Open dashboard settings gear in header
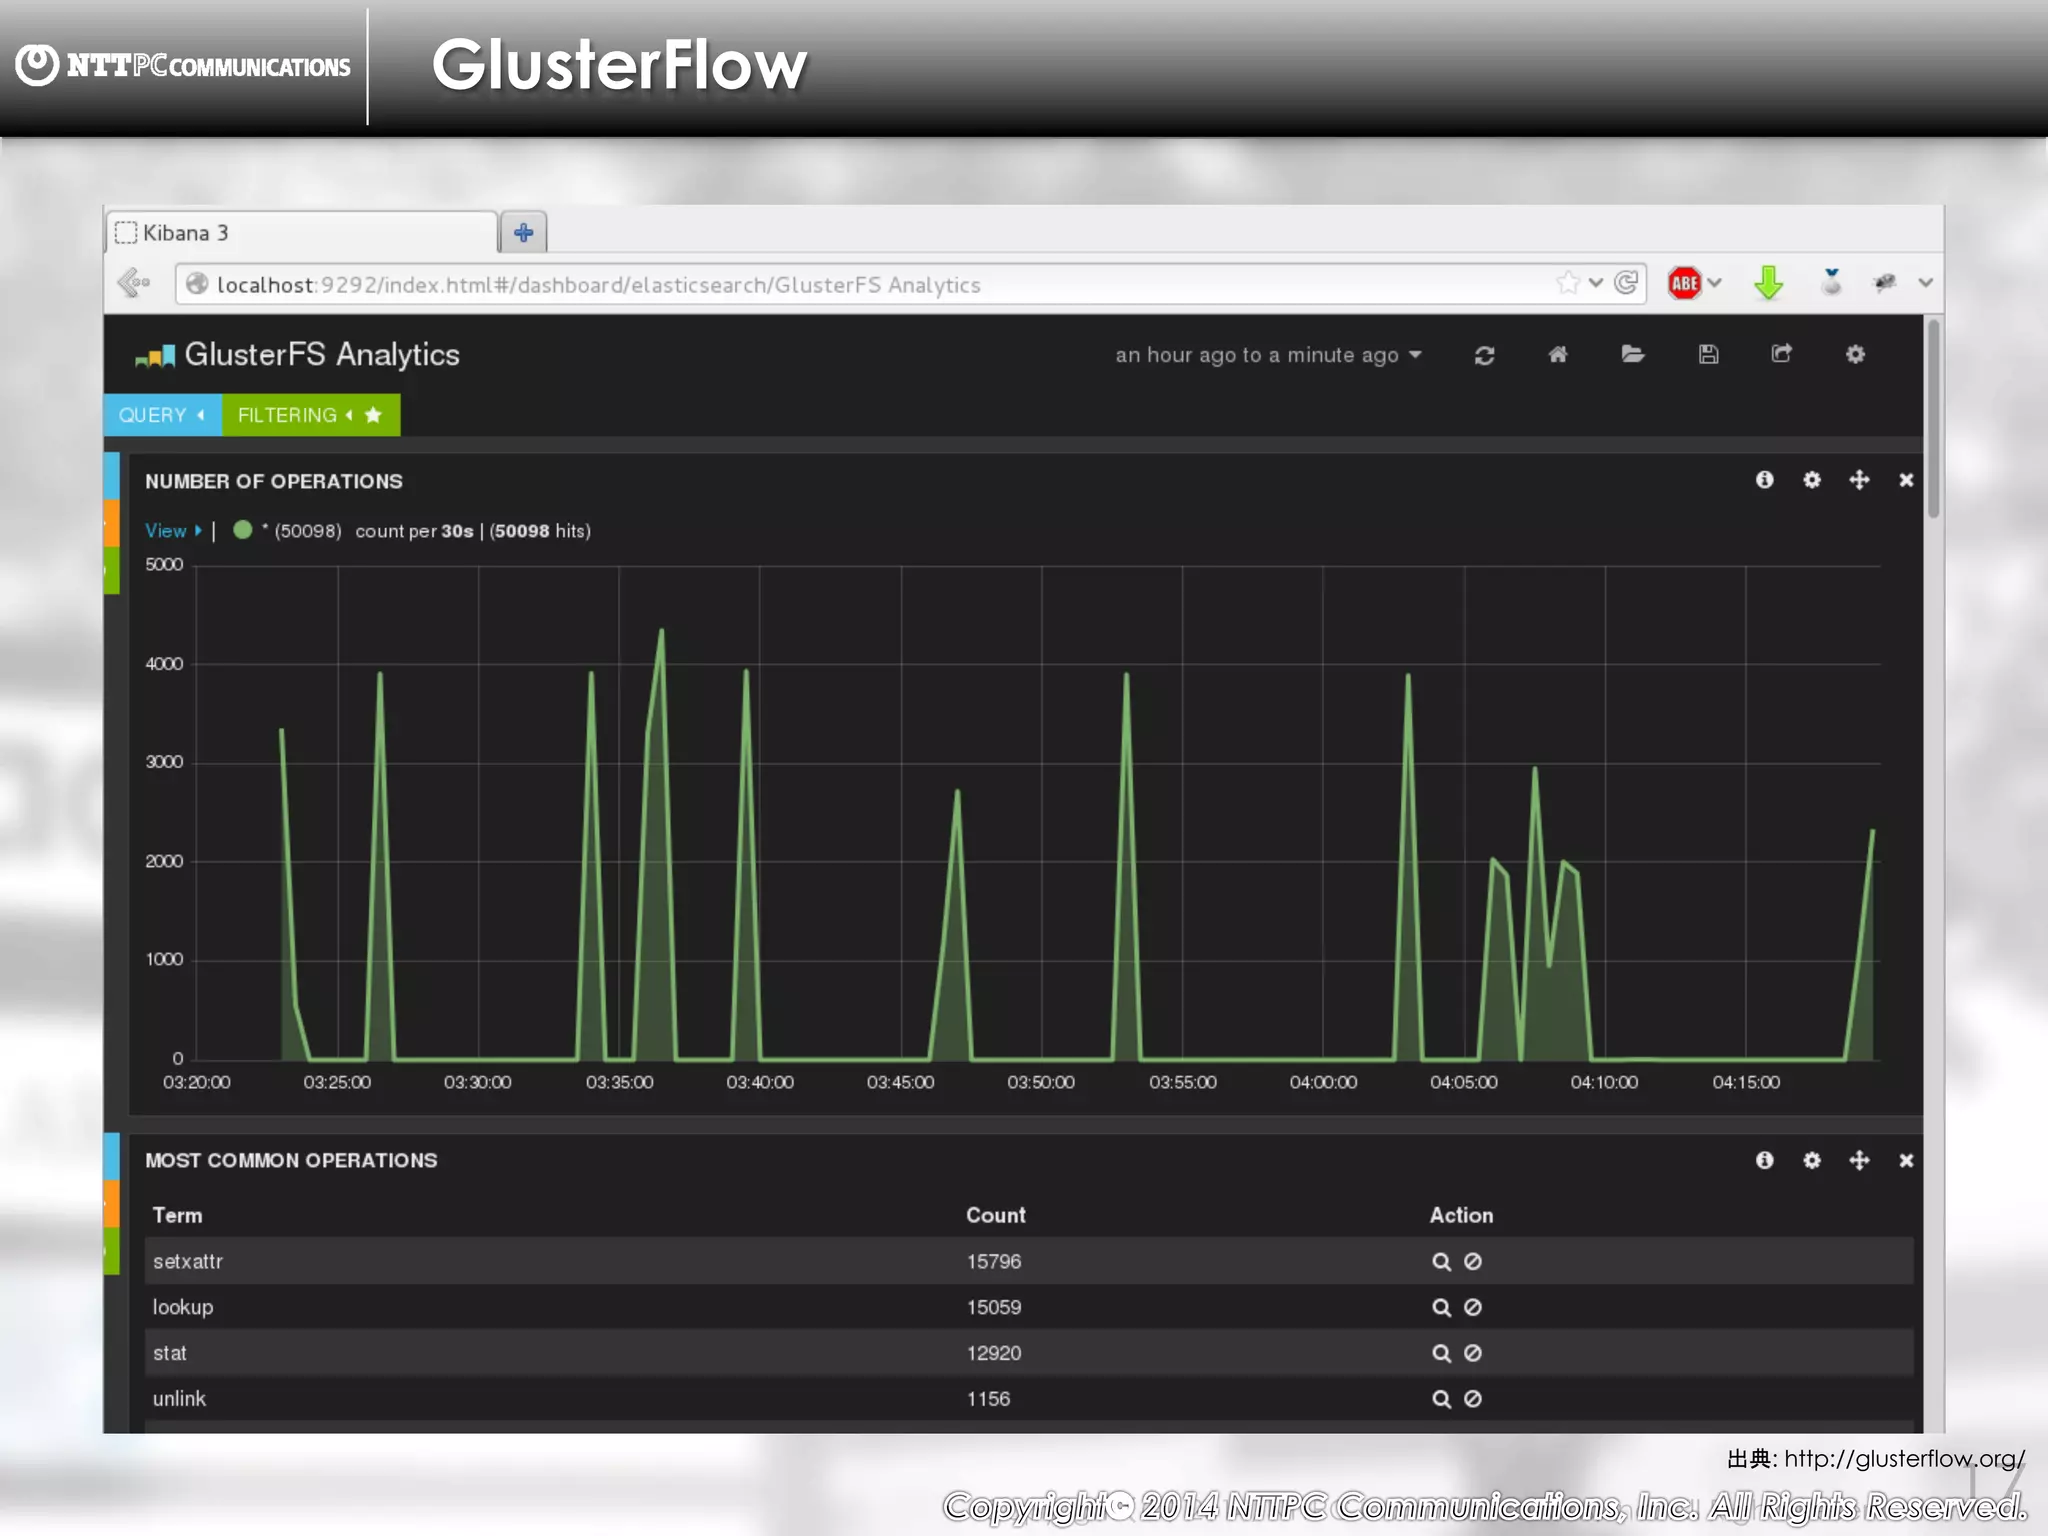The image size is (2048, 1536). click(1855, 354)
